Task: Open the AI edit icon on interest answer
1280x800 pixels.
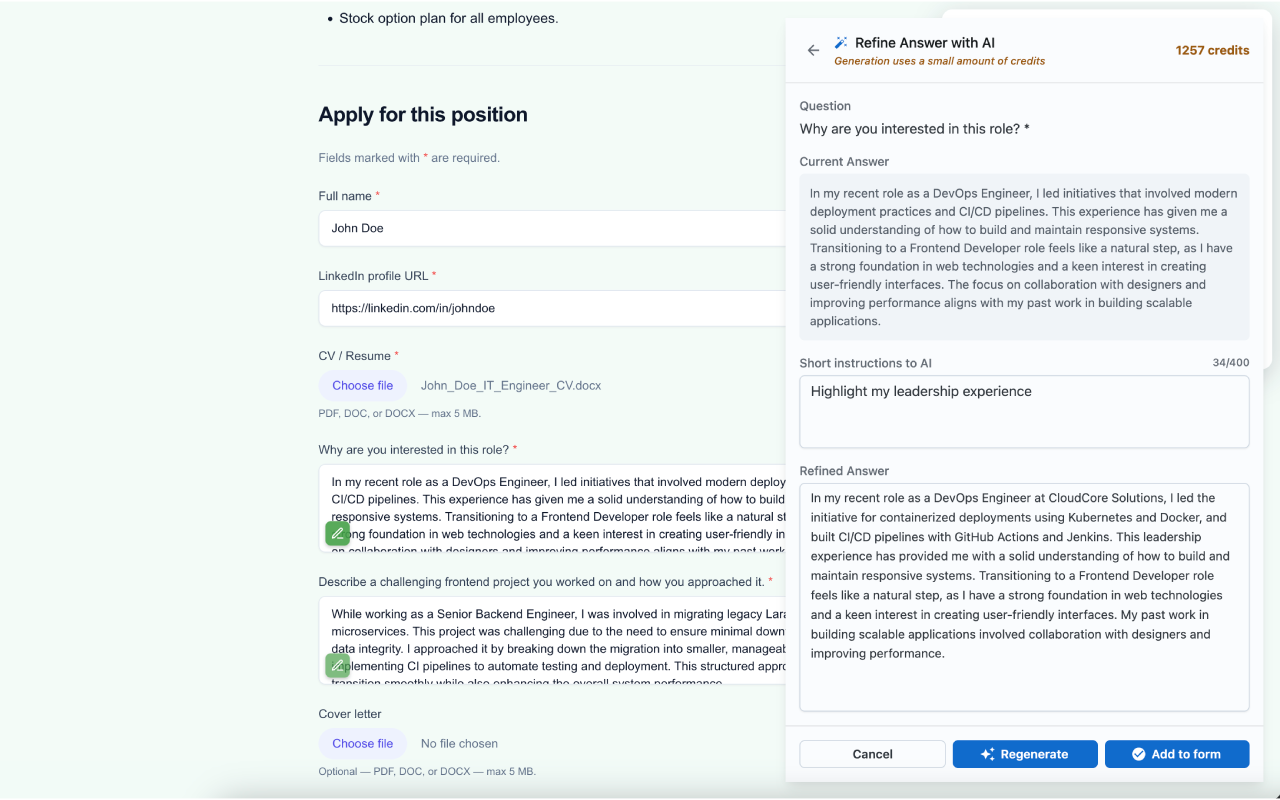Action: [x=337, y=533]
